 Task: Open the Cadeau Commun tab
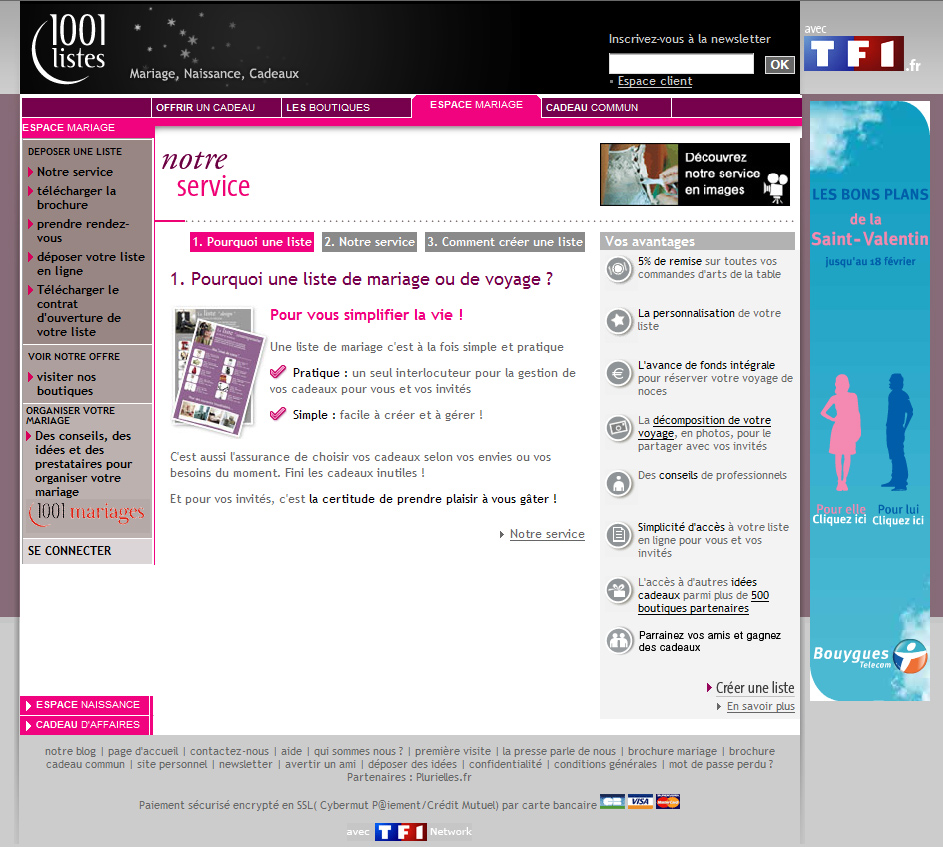point(591,107)
